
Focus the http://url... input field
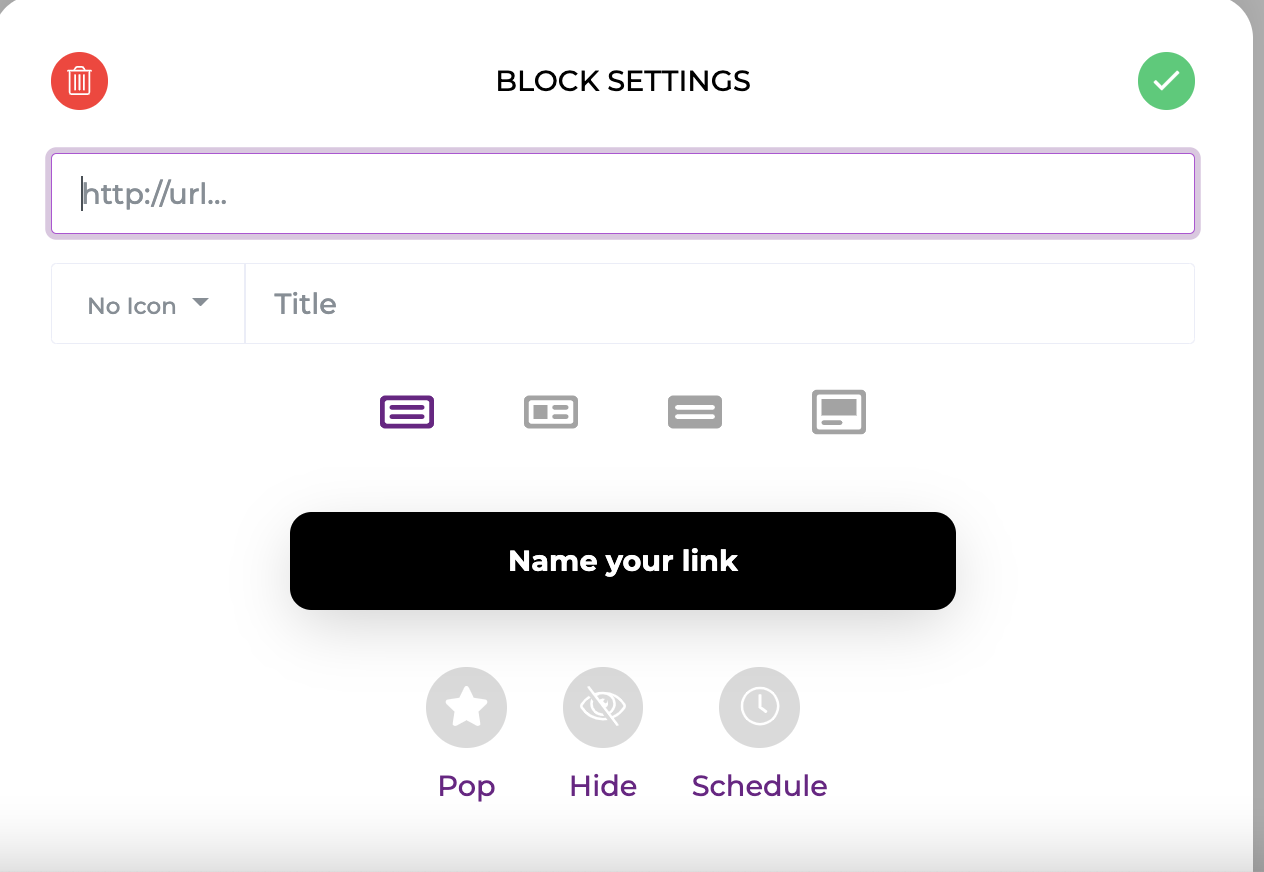pos(622,194)
